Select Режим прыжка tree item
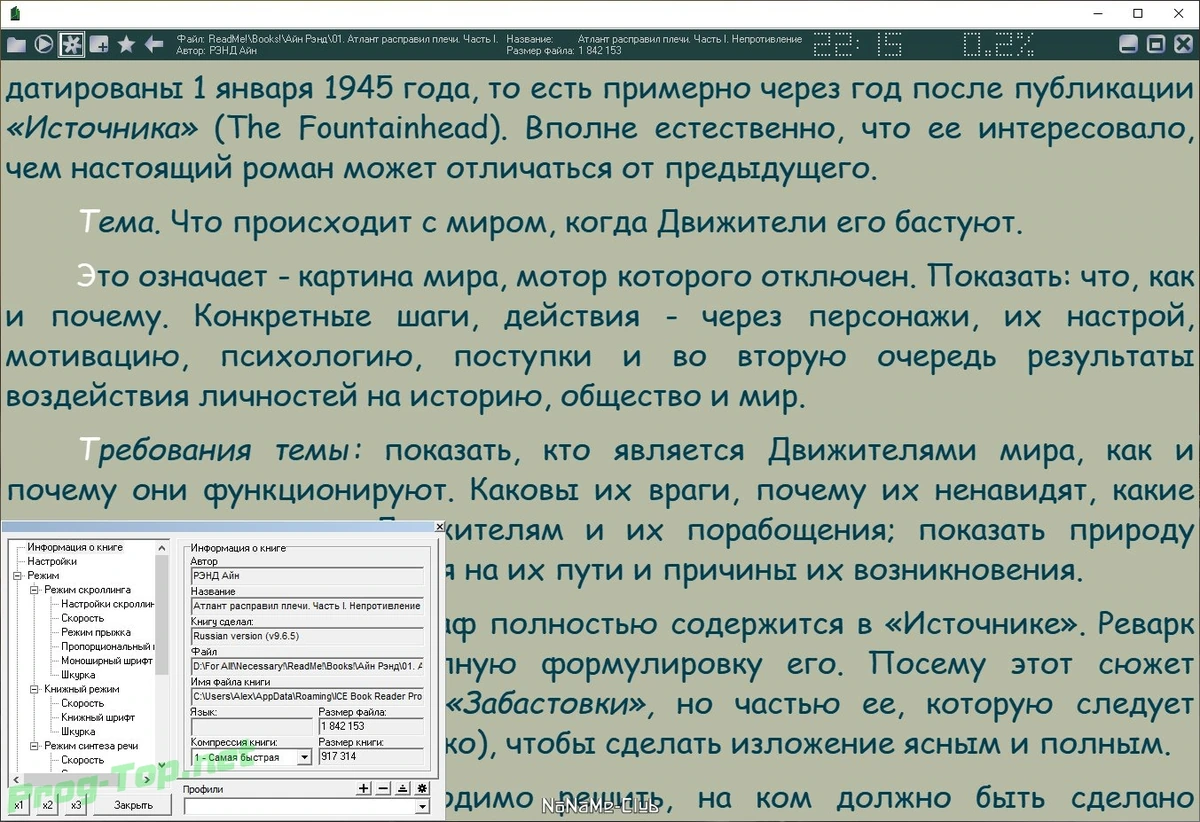The height and width of the screenshot is (822, 1200). [x=96, y=632]
